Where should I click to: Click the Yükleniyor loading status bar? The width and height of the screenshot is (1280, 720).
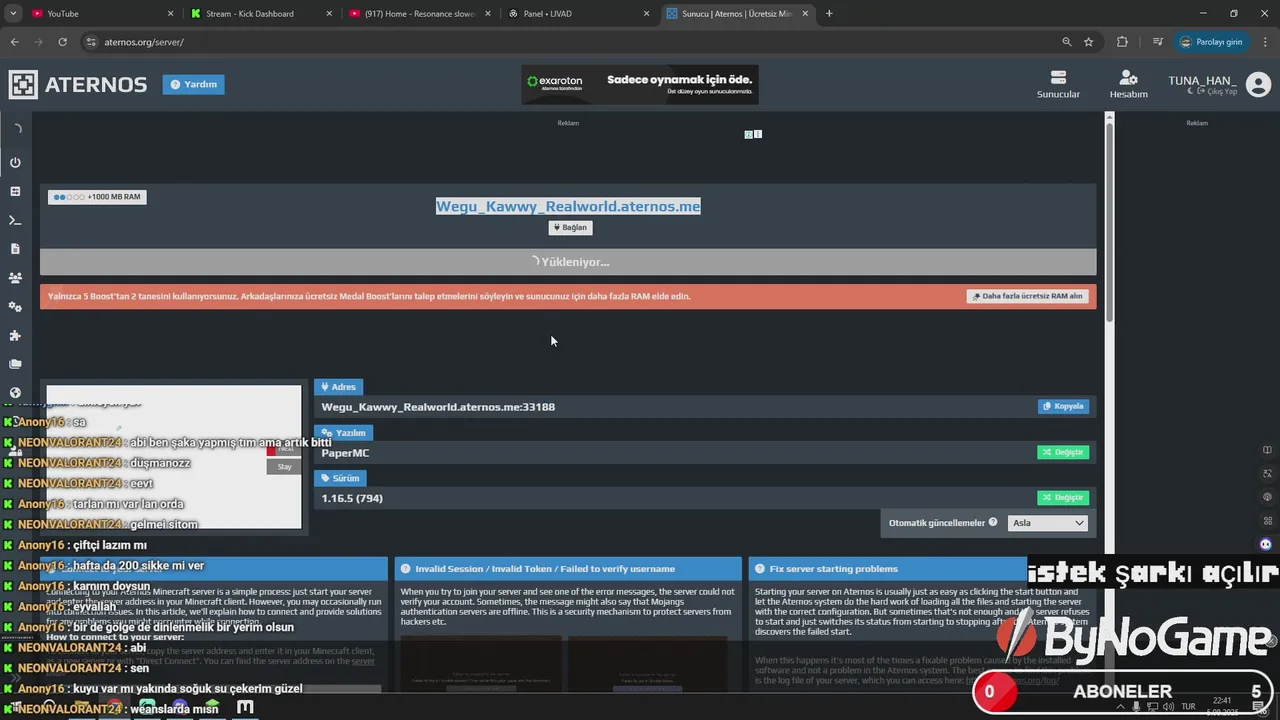tap(568, 262)
